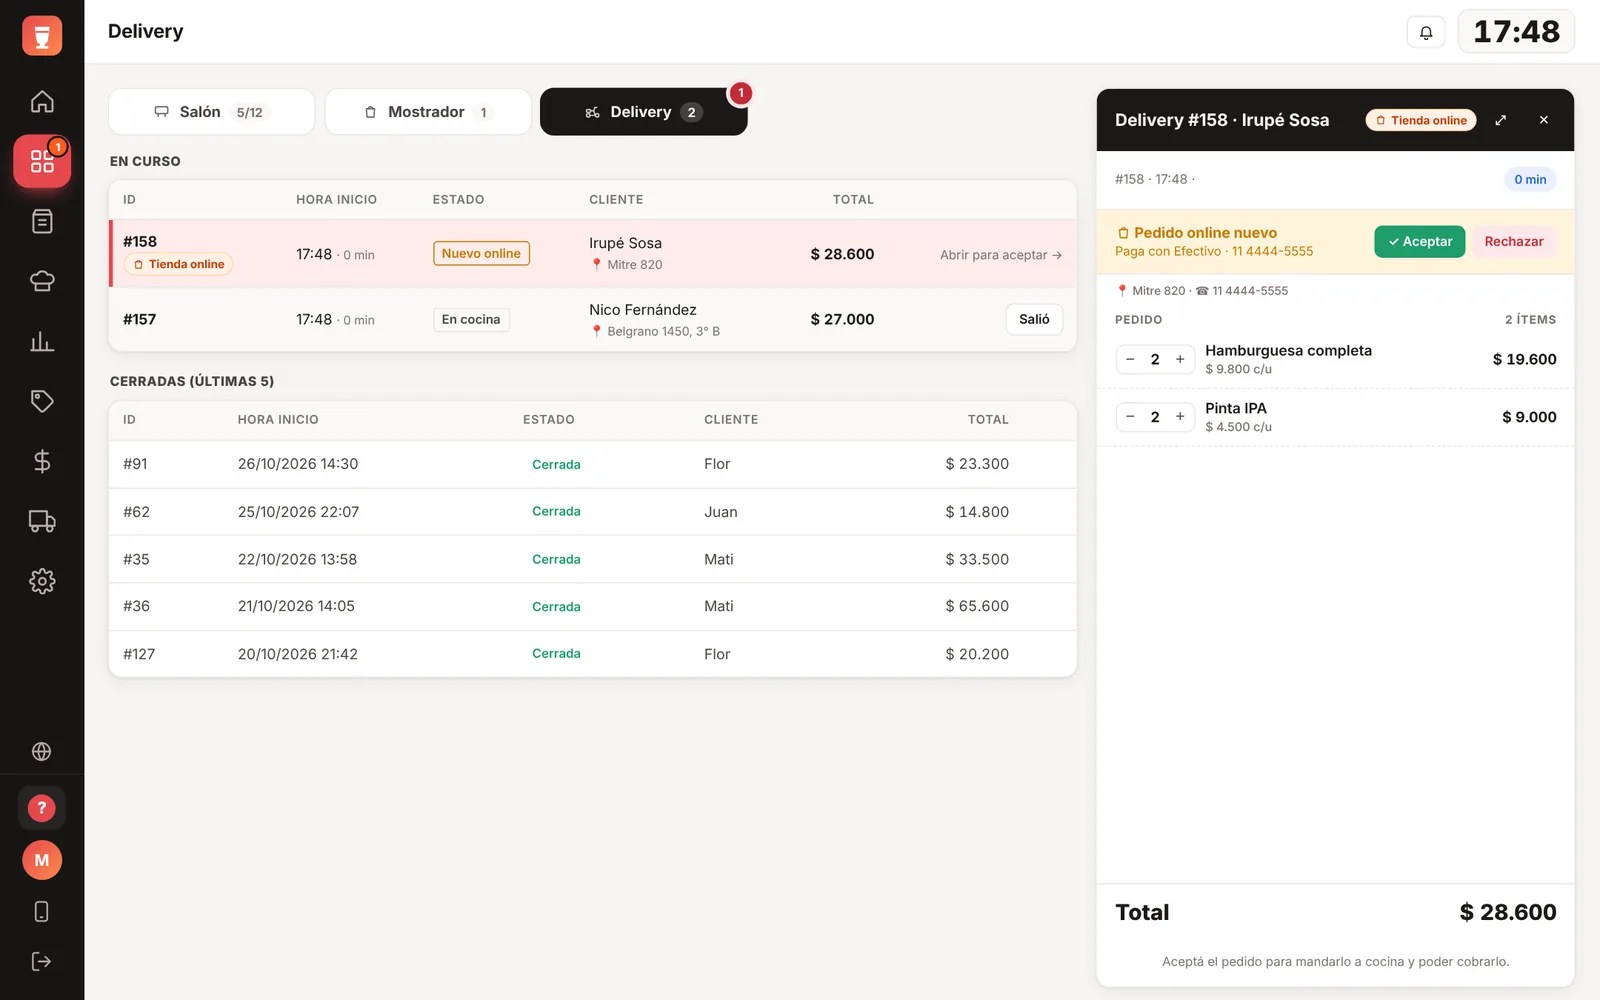Open order #157 row Nico Fernández
The image size is (1600, 1000).
(x=593, y=319)
